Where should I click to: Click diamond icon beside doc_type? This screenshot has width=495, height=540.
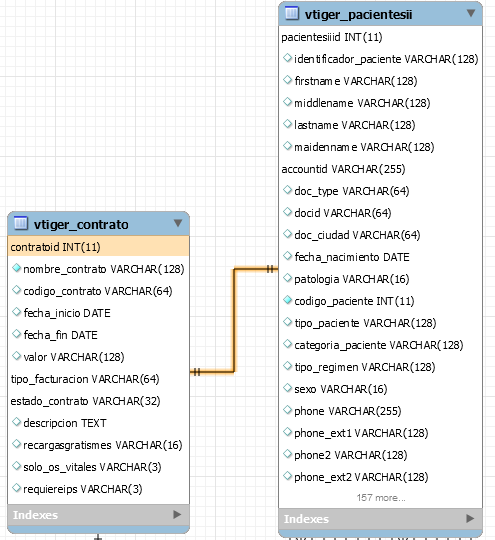pyautogui.click(x=287, y=190)
